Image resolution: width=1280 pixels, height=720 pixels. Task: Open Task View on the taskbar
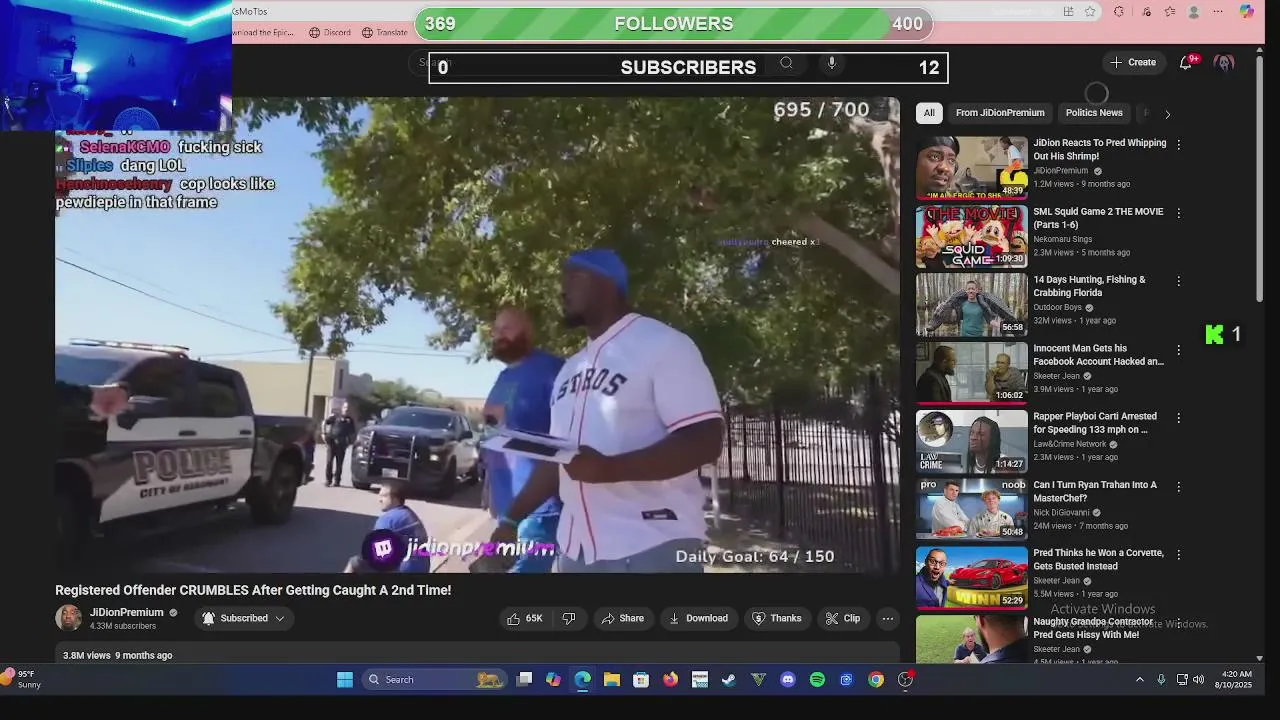[x=524, y=680]
